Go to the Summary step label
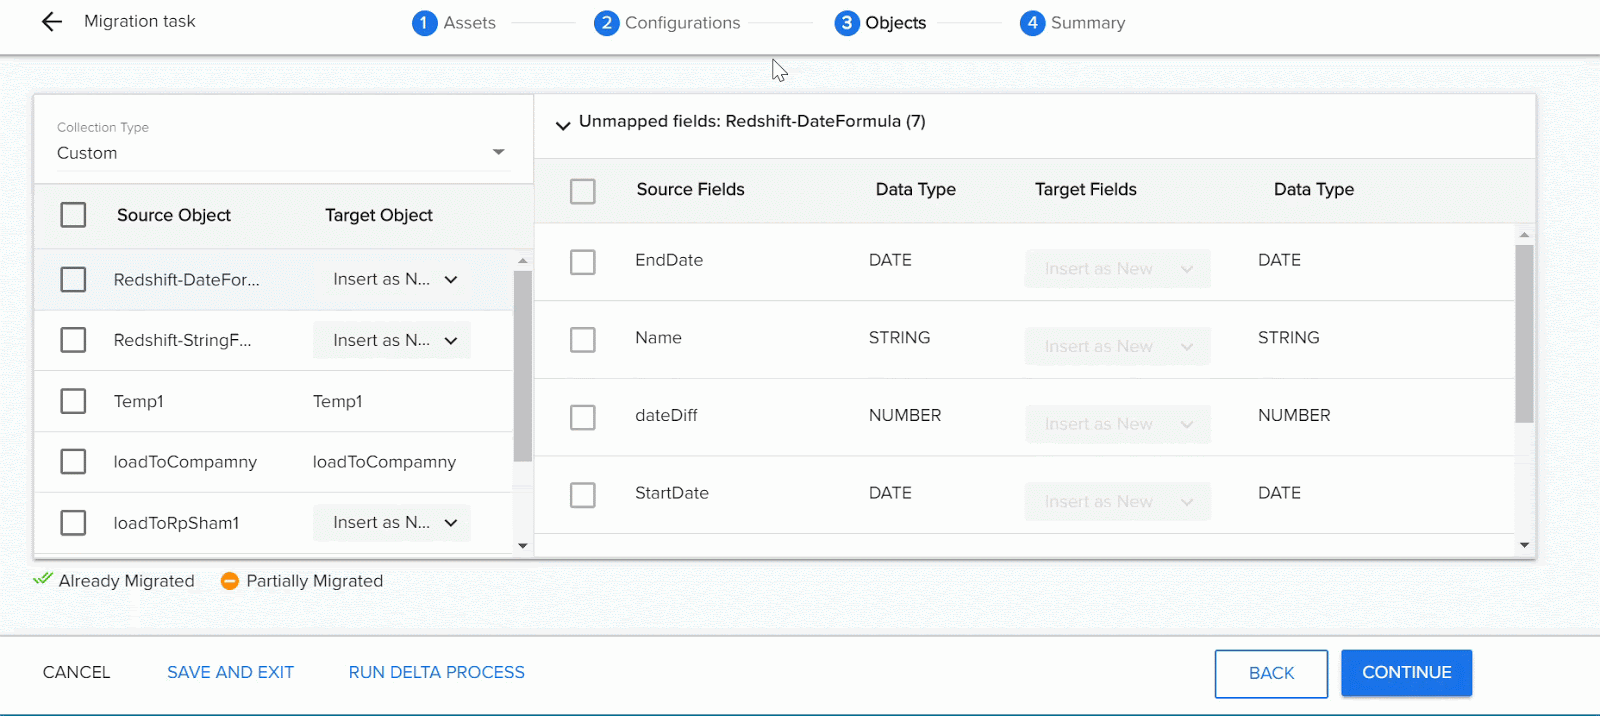The image size is (1600, 716). click(x=1087, y=23)
